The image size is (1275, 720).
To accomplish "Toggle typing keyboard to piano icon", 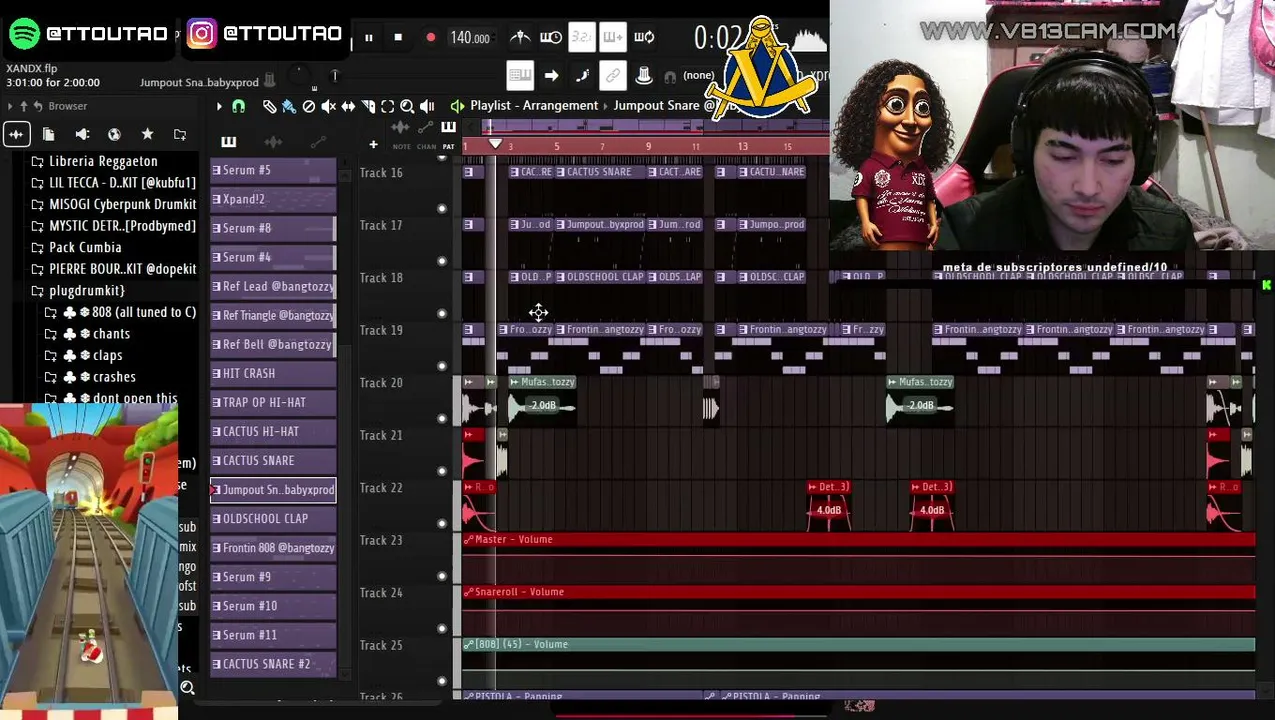I will click(x=519, y=75).
